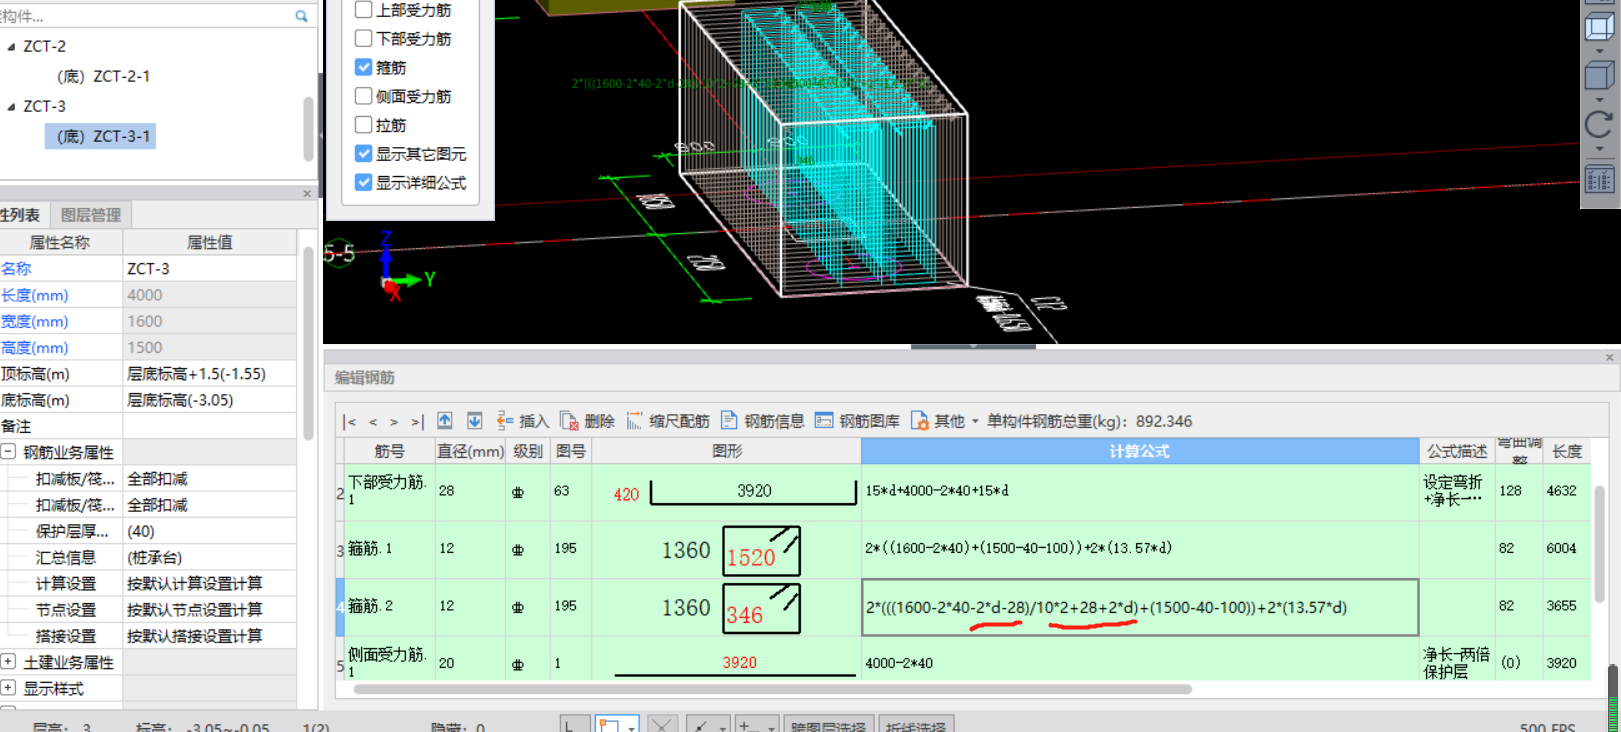Go to previous rebar row arrow
Viewport: 1621px width, 732px height.
point(372,422)
